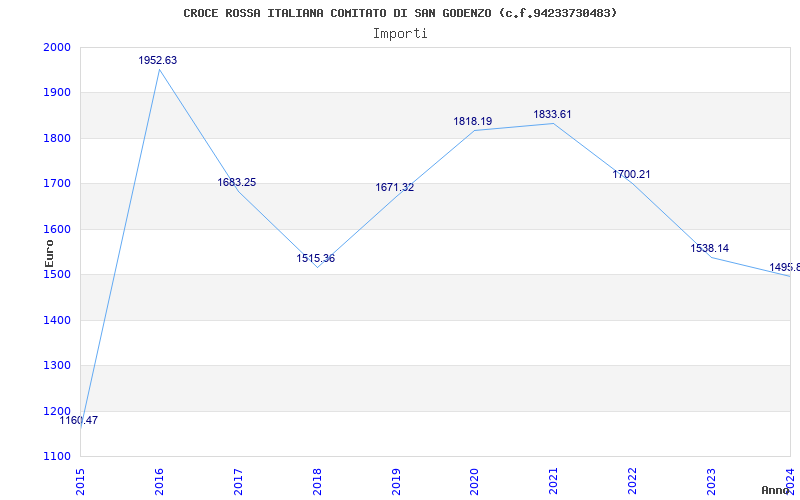Select the 1952.63 data label
The width and height of the screenshot is (800, 500).
(x=158, y=60)
